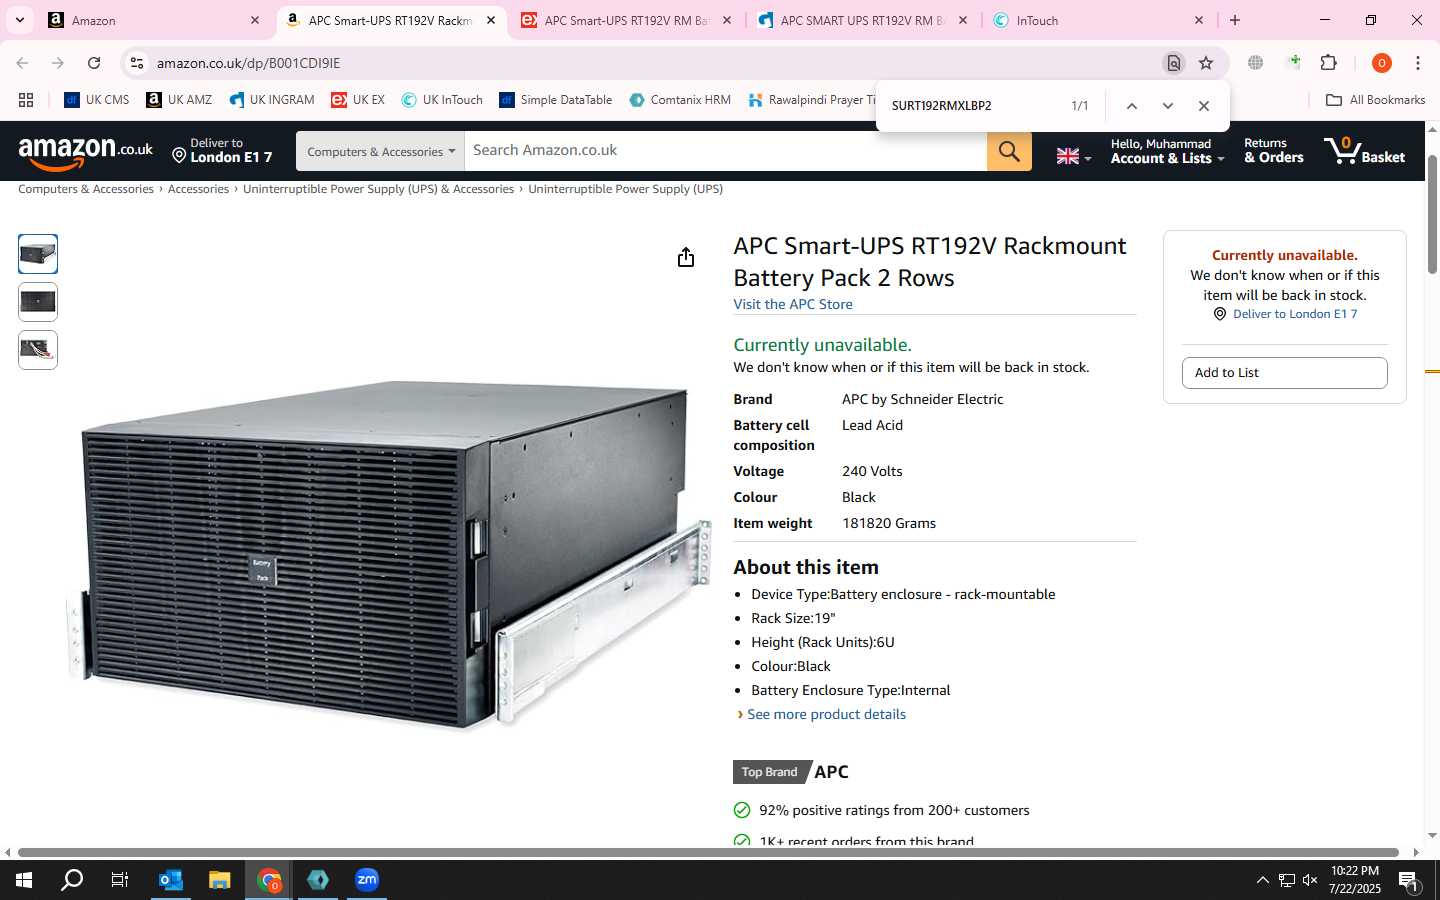Viewport: 1440px width, 900px height.
Task: Open Returns & Orders
Action: (1273, 151)
